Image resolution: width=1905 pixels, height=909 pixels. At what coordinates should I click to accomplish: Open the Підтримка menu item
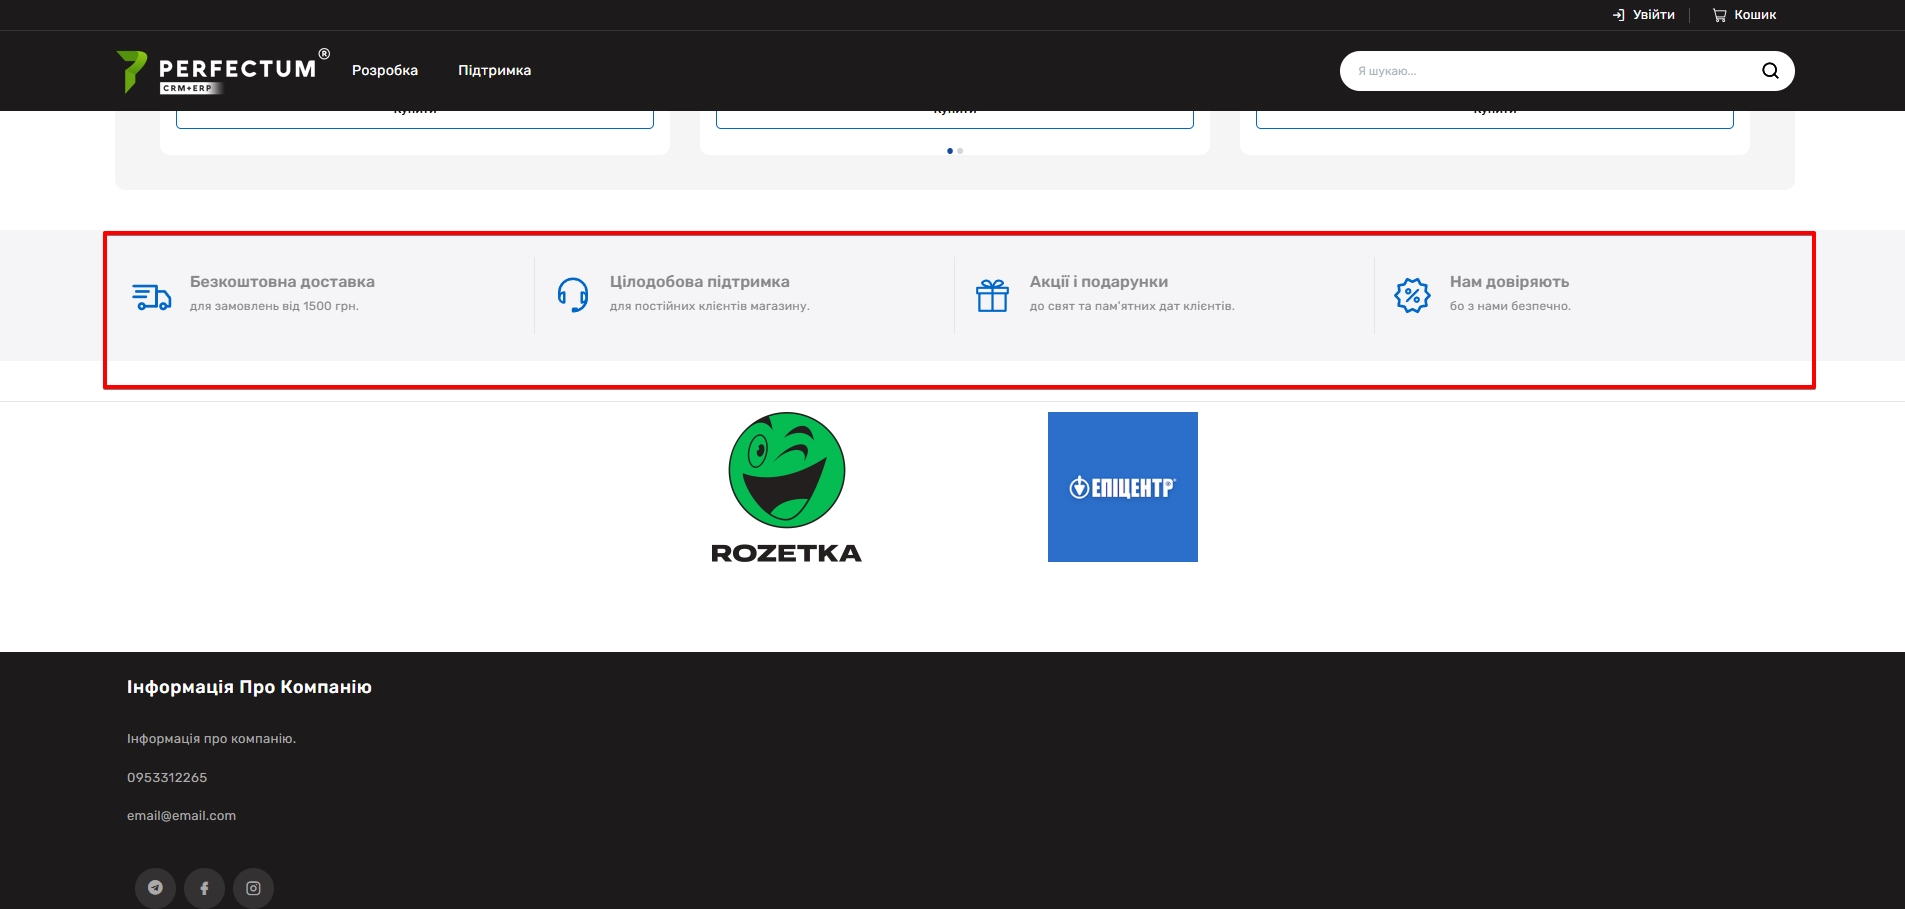(494, 70)
